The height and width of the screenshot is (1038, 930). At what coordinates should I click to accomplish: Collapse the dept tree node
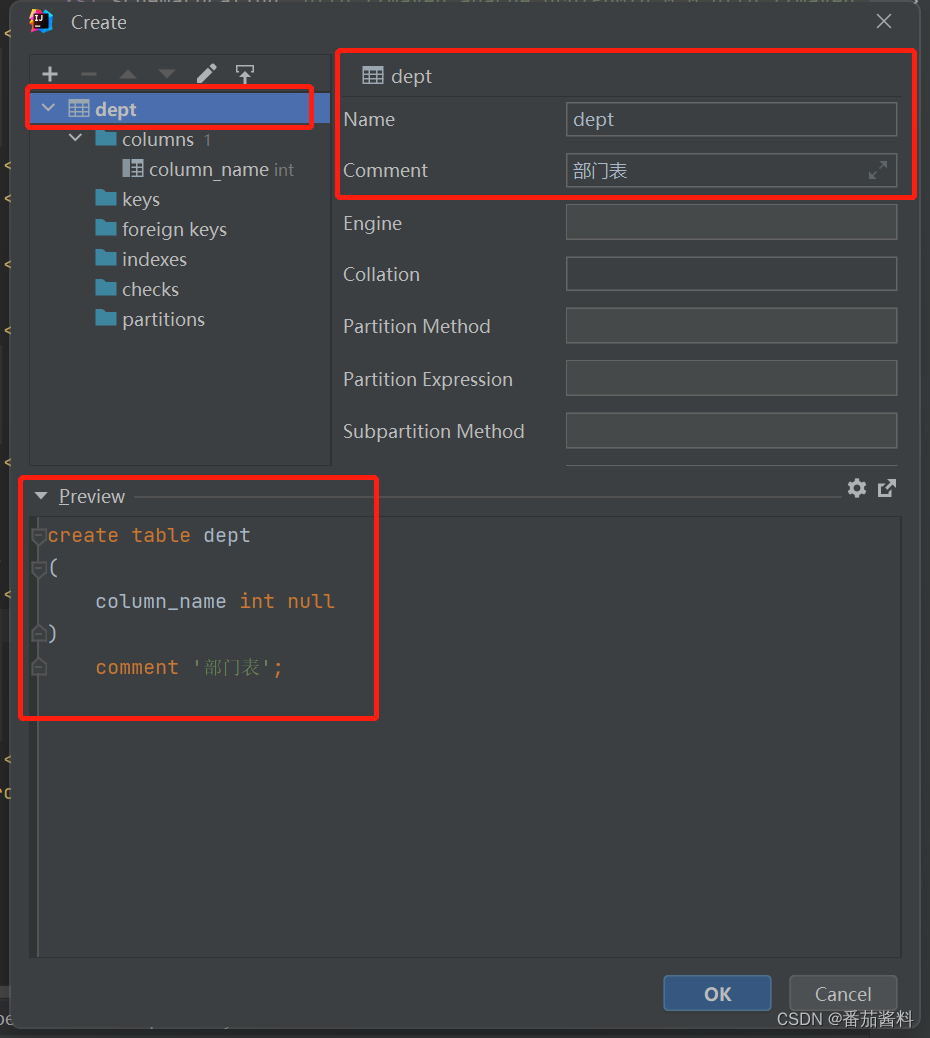(48, 107)
